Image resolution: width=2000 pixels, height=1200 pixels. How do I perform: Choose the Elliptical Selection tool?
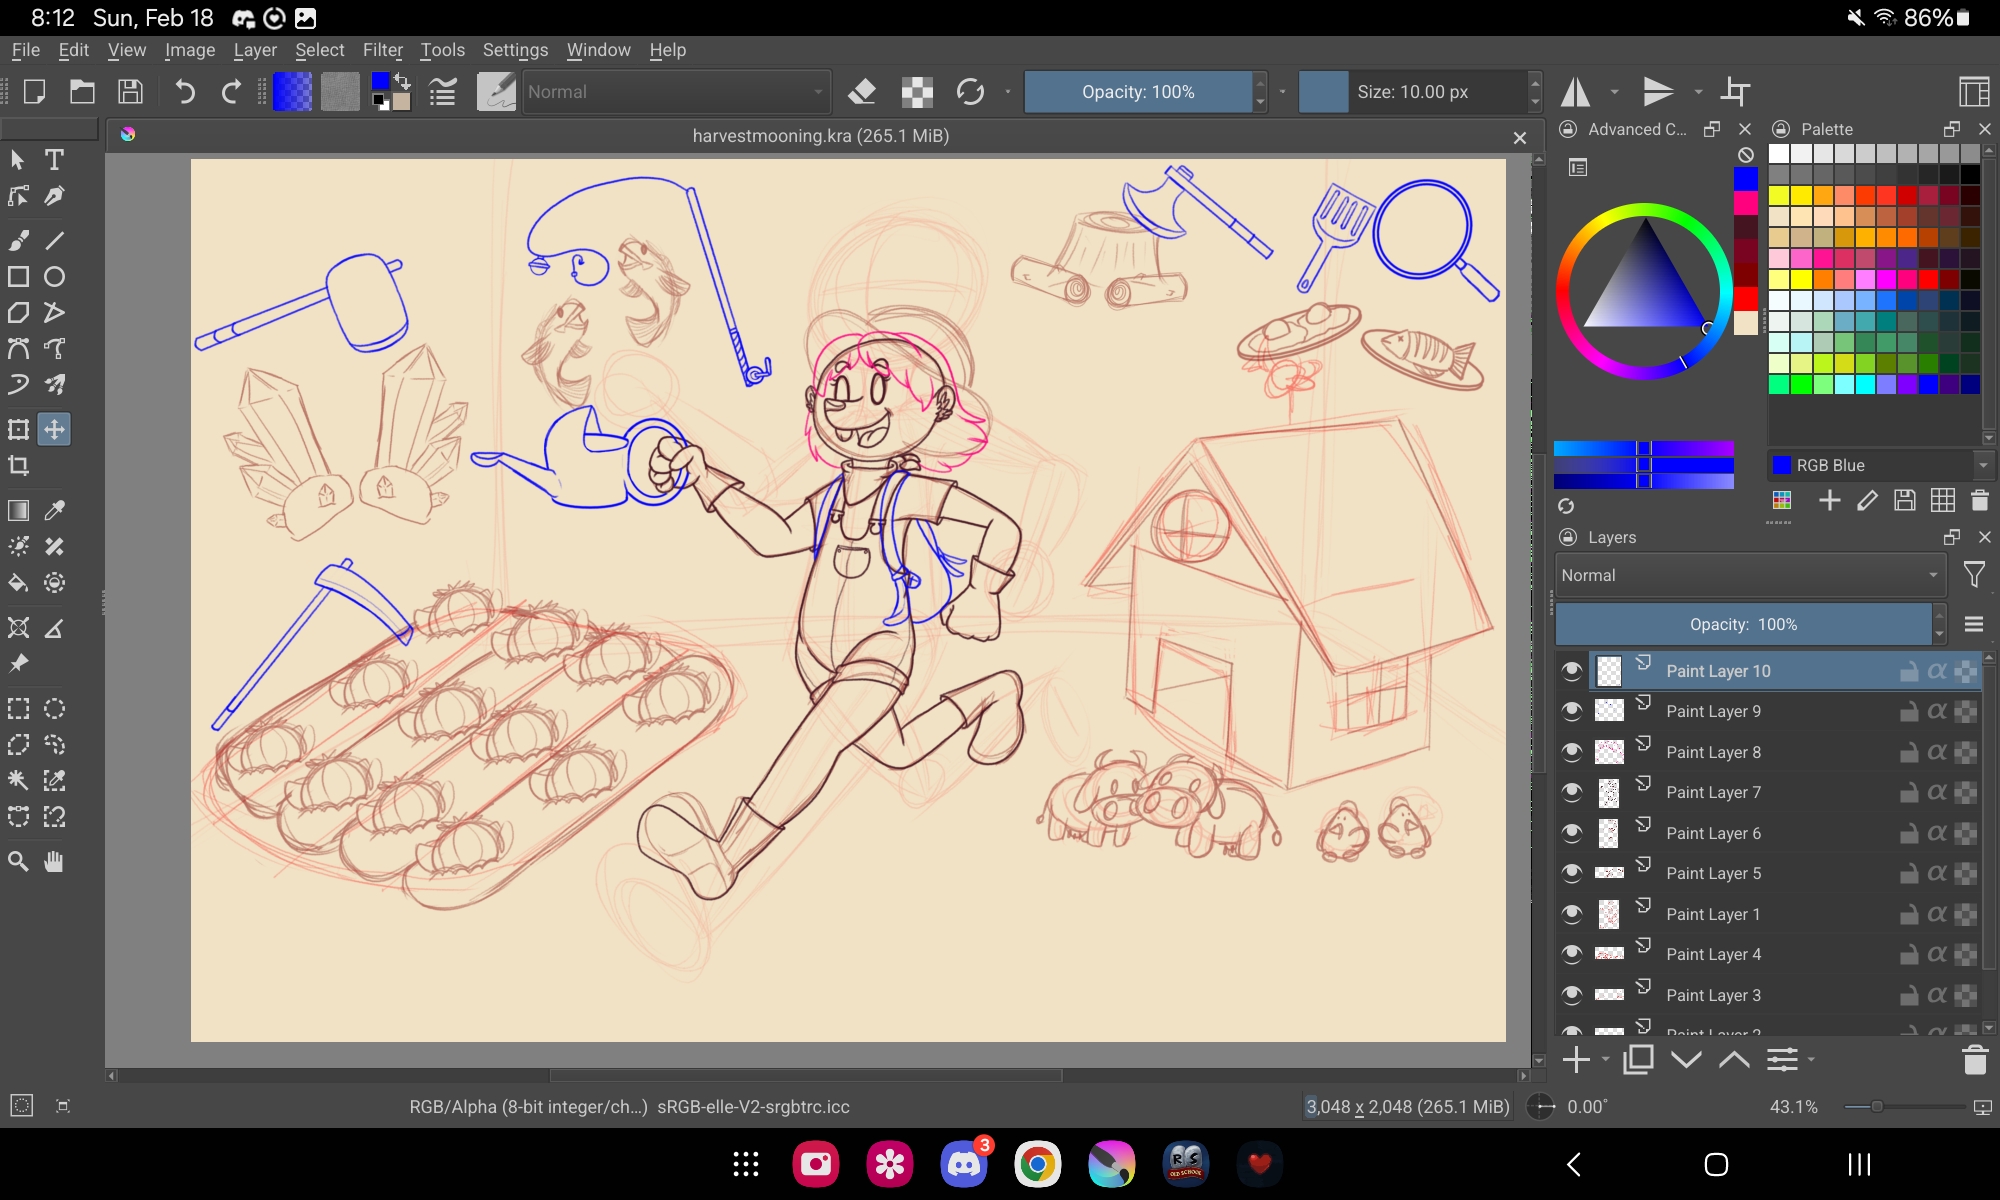(54, 709)
